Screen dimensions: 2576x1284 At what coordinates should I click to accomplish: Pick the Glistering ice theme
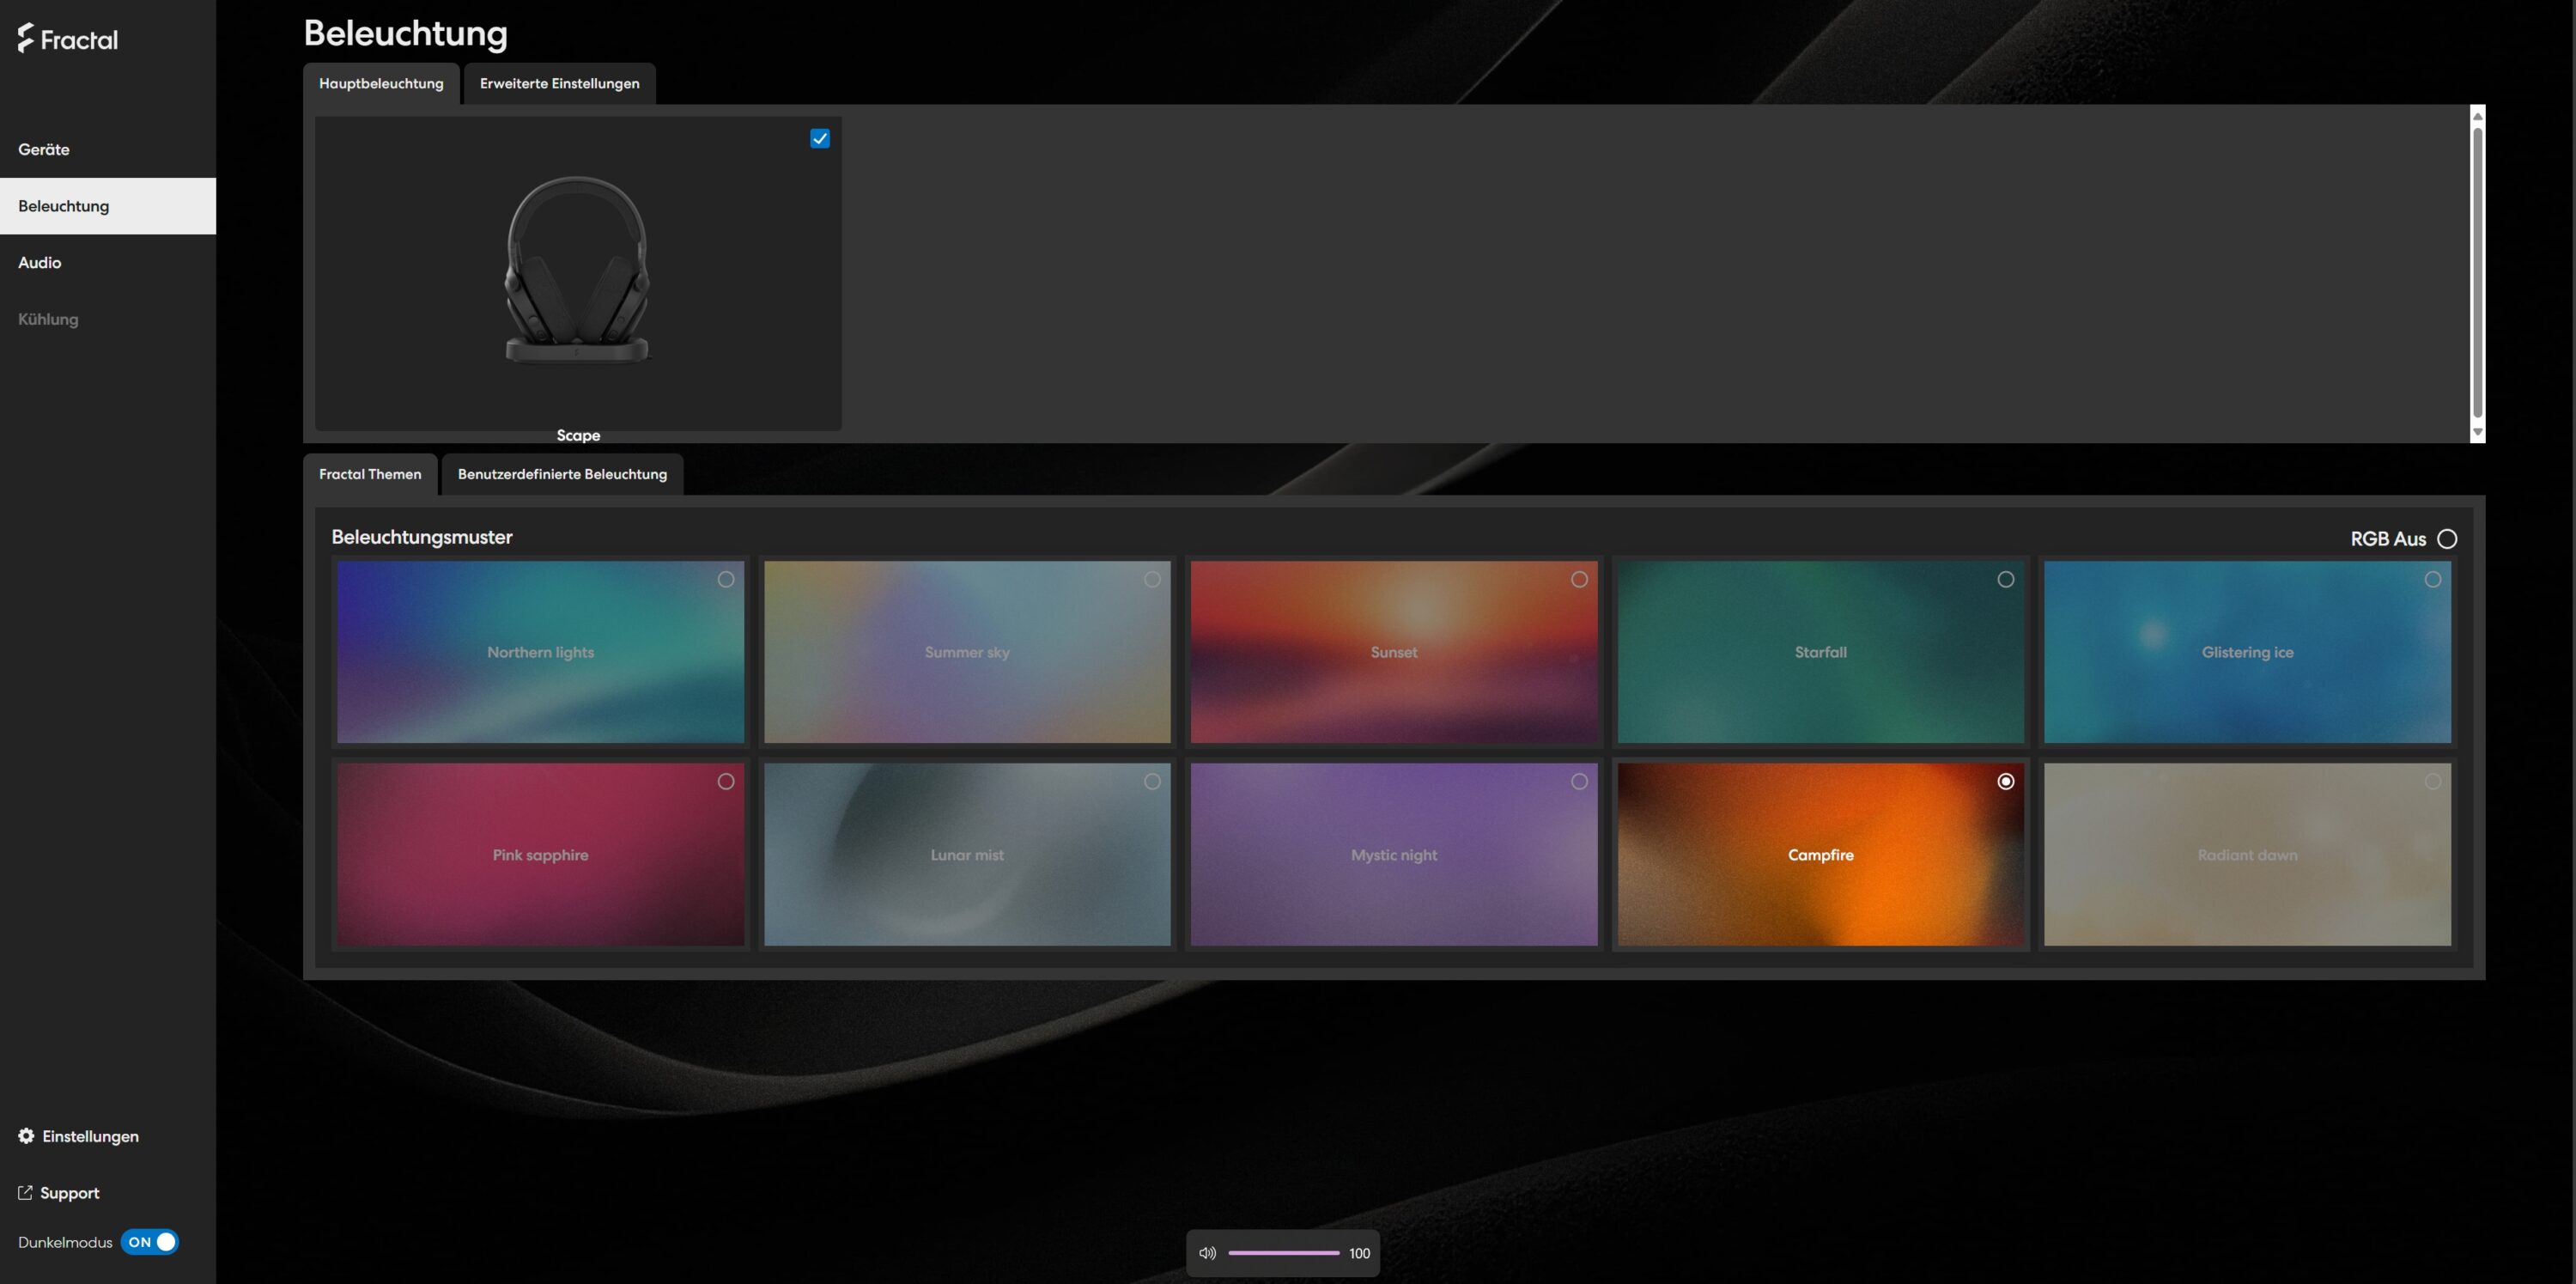point(2247,652)
